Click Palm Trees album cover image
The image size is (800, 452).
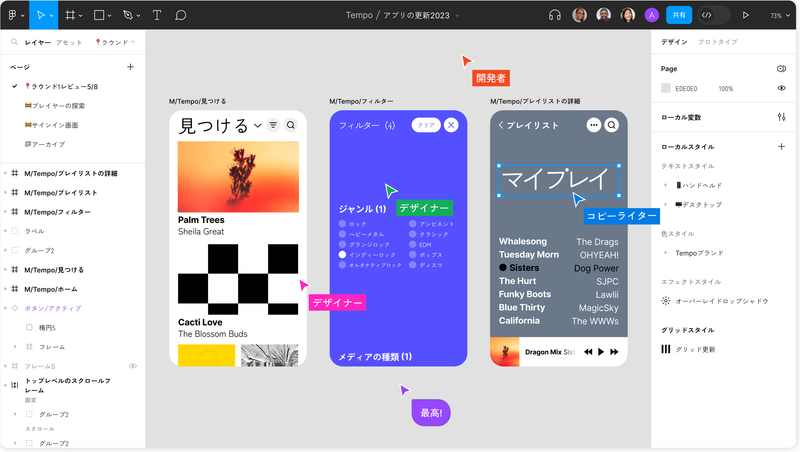tap(238, 177)
